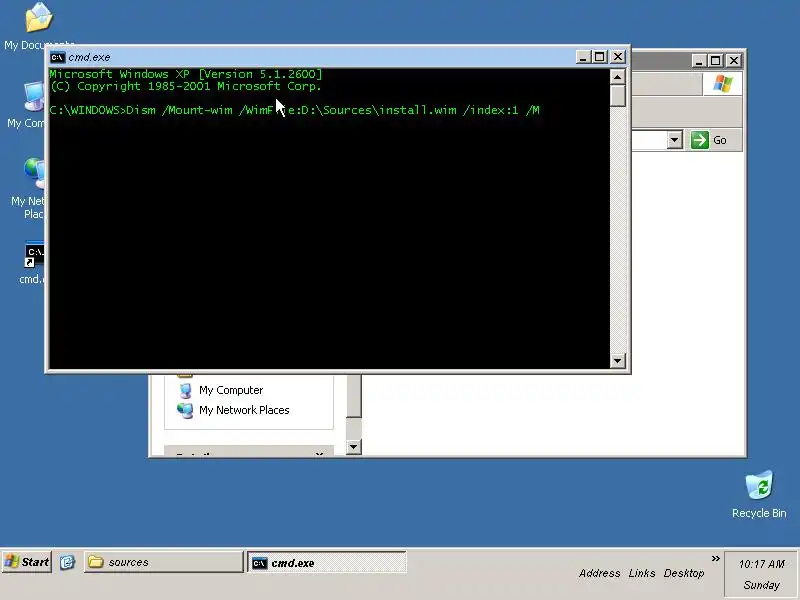Minimize the cmd.exe window

(x=583, y=57)
